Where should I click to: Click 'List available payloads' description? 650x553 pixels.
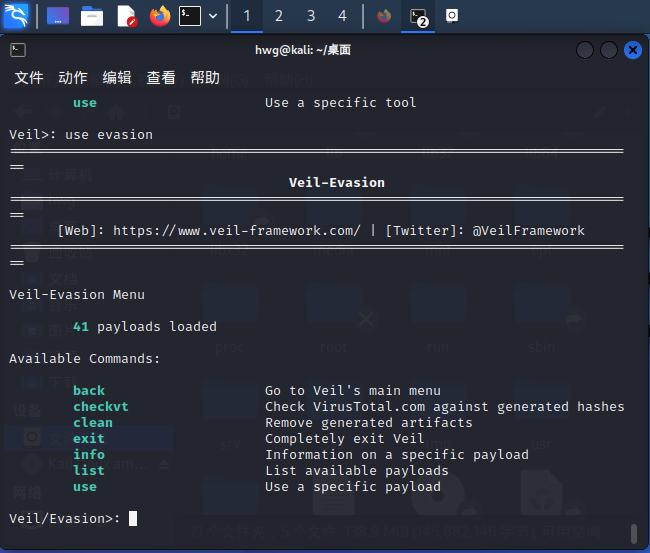pyautogui.click(x=357, y=471)
